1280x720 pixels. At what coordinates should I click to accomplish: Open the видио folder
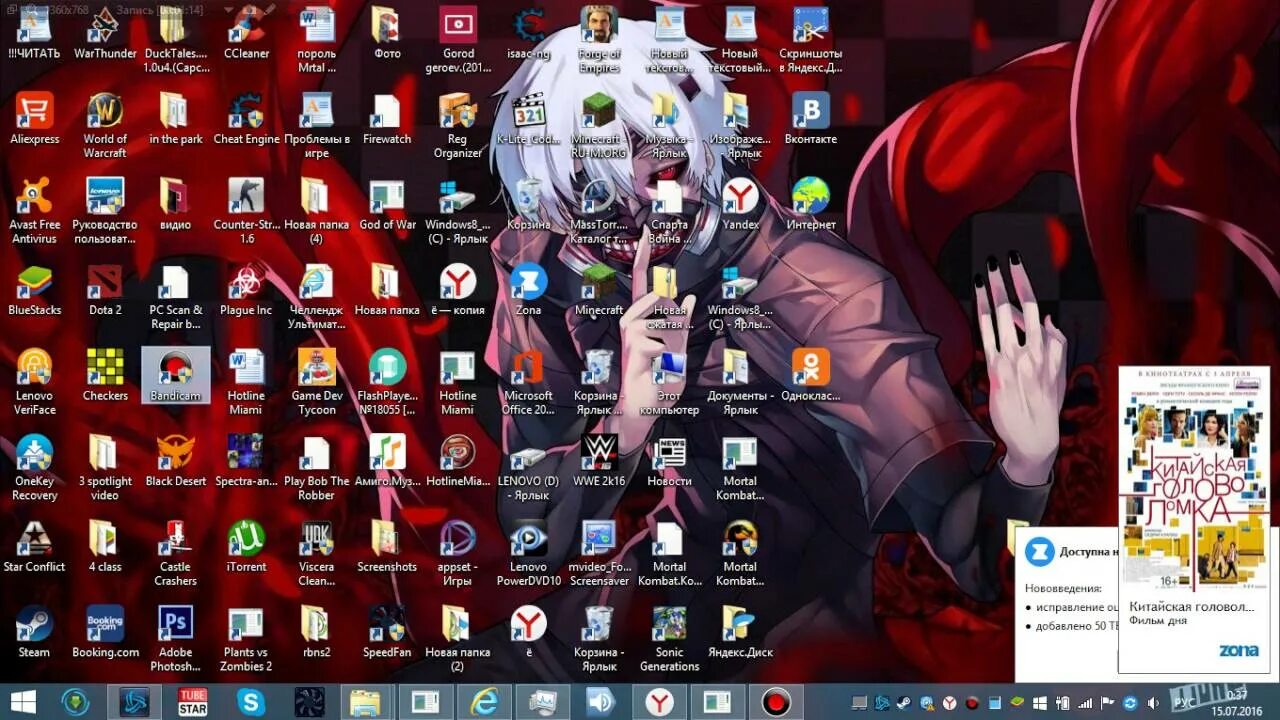pyautogui.click(x=176, y=205)
